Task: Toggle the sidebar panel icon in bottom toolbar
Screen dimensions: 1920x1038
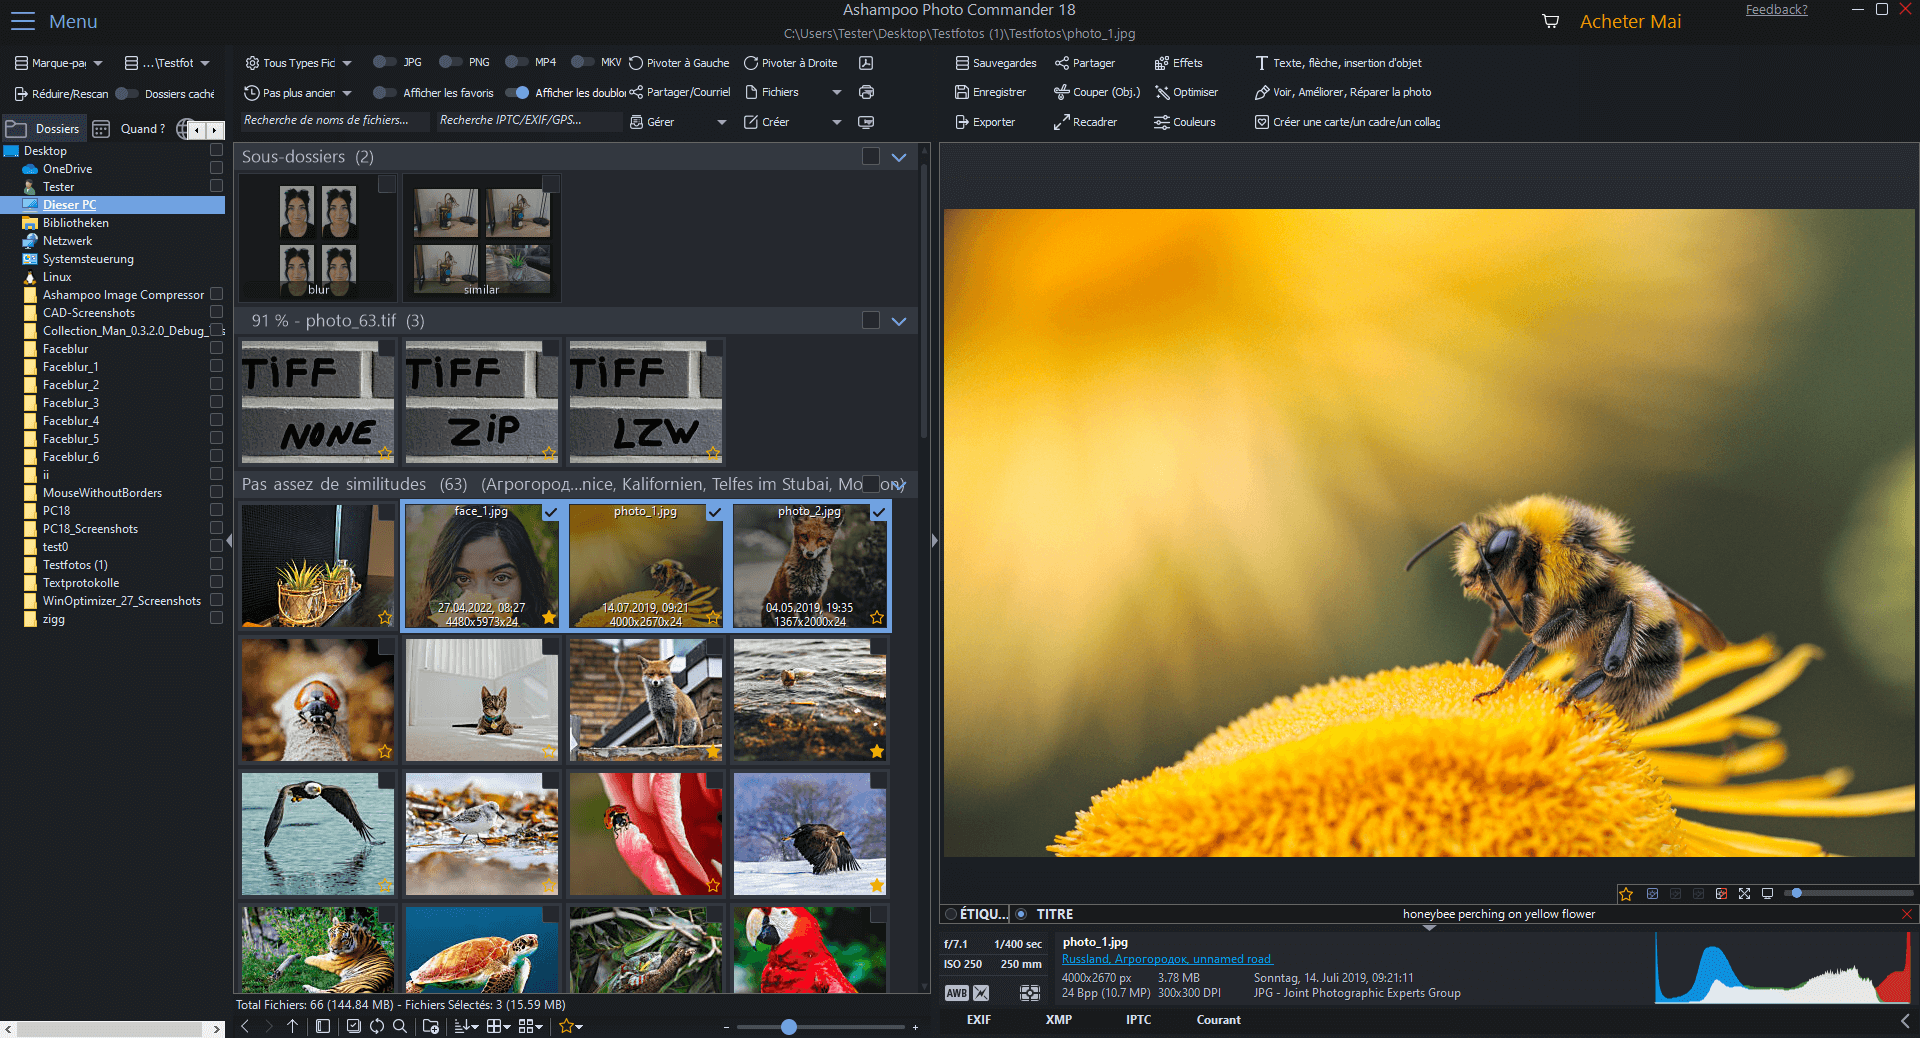Action: click(x=322, y=1026)
